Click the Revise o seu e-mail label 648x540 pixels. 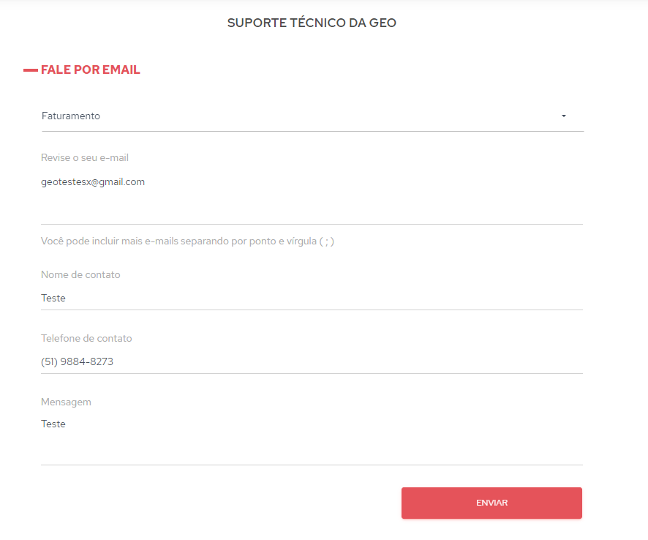[x=85, y=157]
